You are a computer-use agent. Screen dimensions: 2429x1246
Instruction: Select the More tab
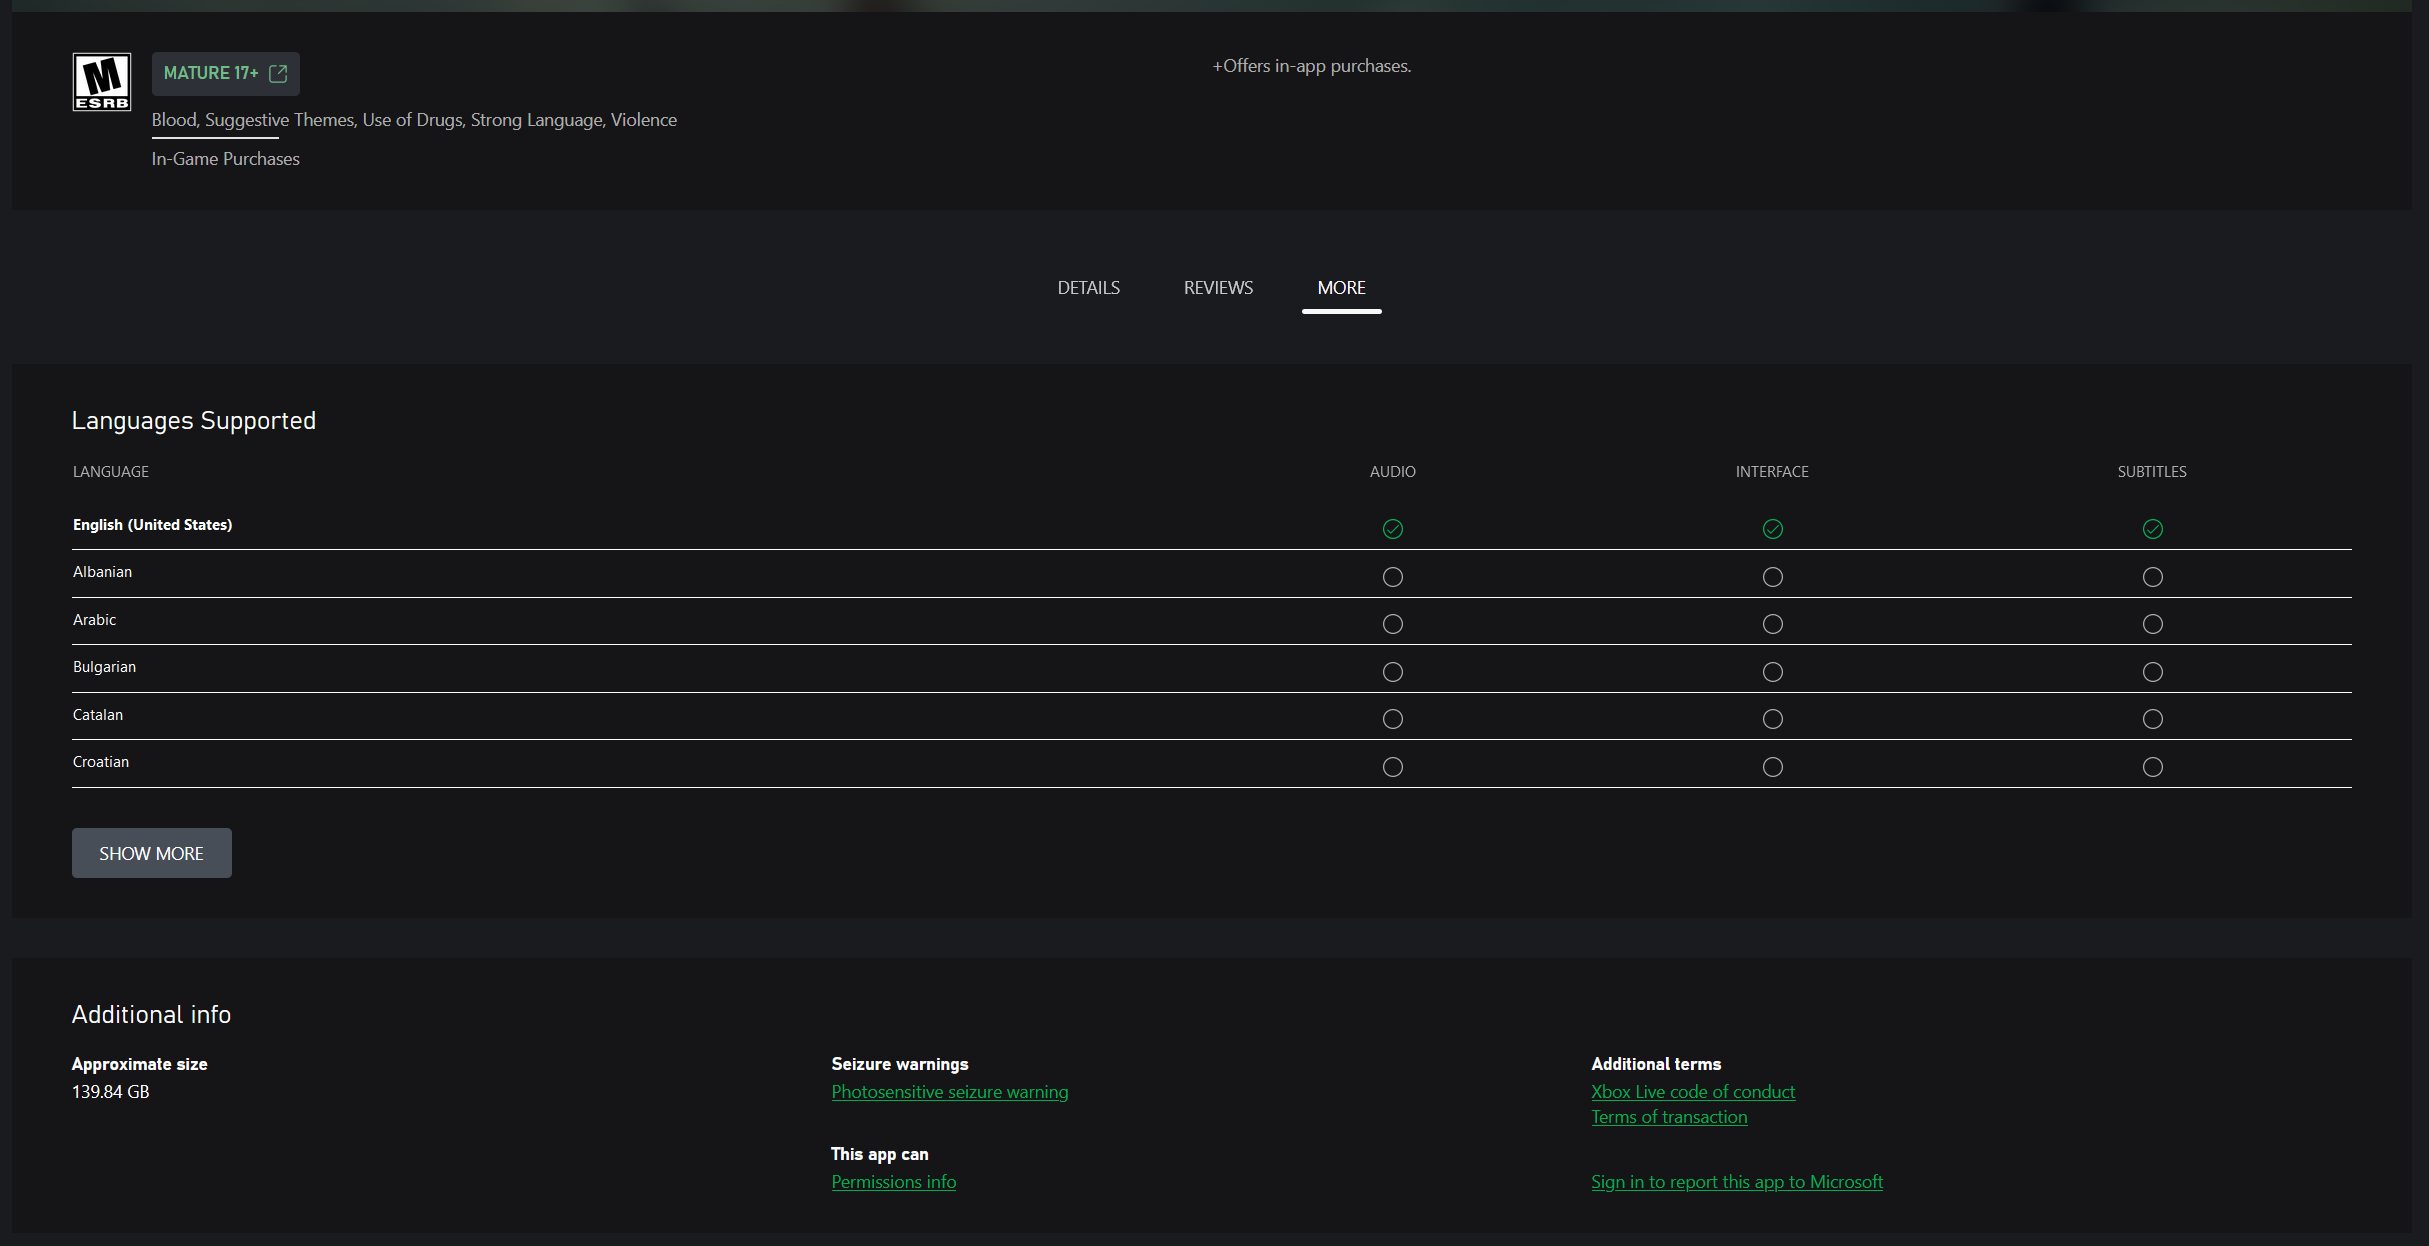tap(1341, 288)
